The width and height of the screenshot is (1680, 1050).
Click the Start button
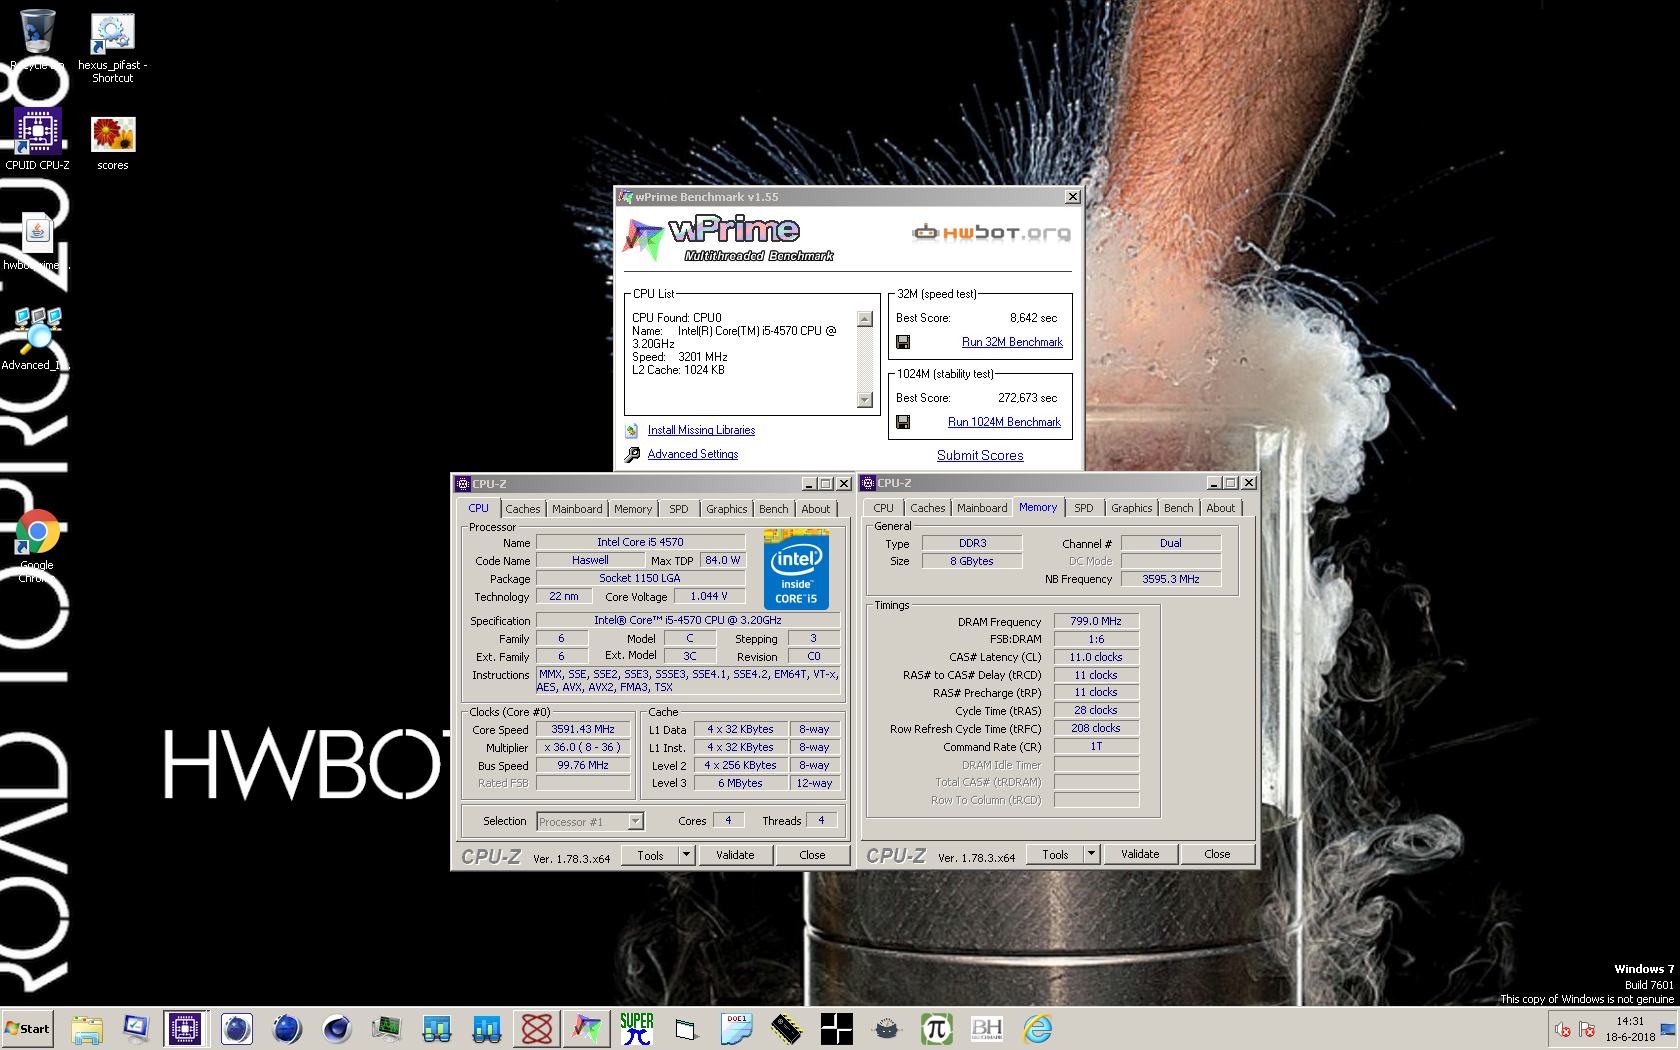[27, 1029]
